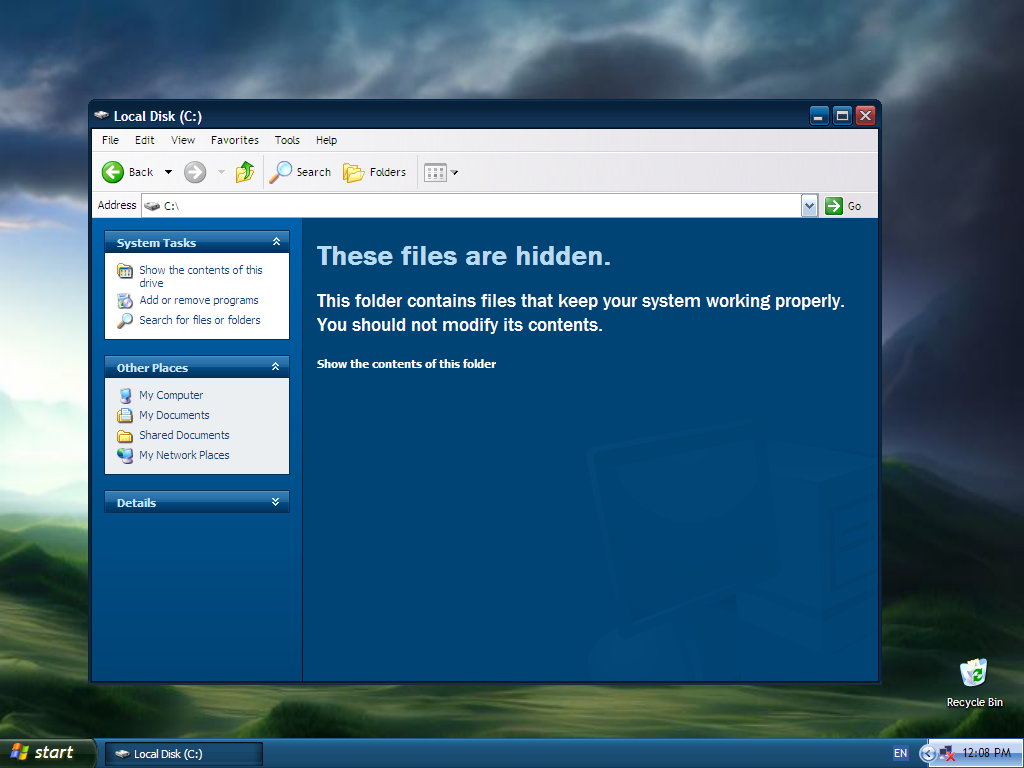Go up one folder level icon
The image size is (1024, 768).
click(x=245, y=172)
